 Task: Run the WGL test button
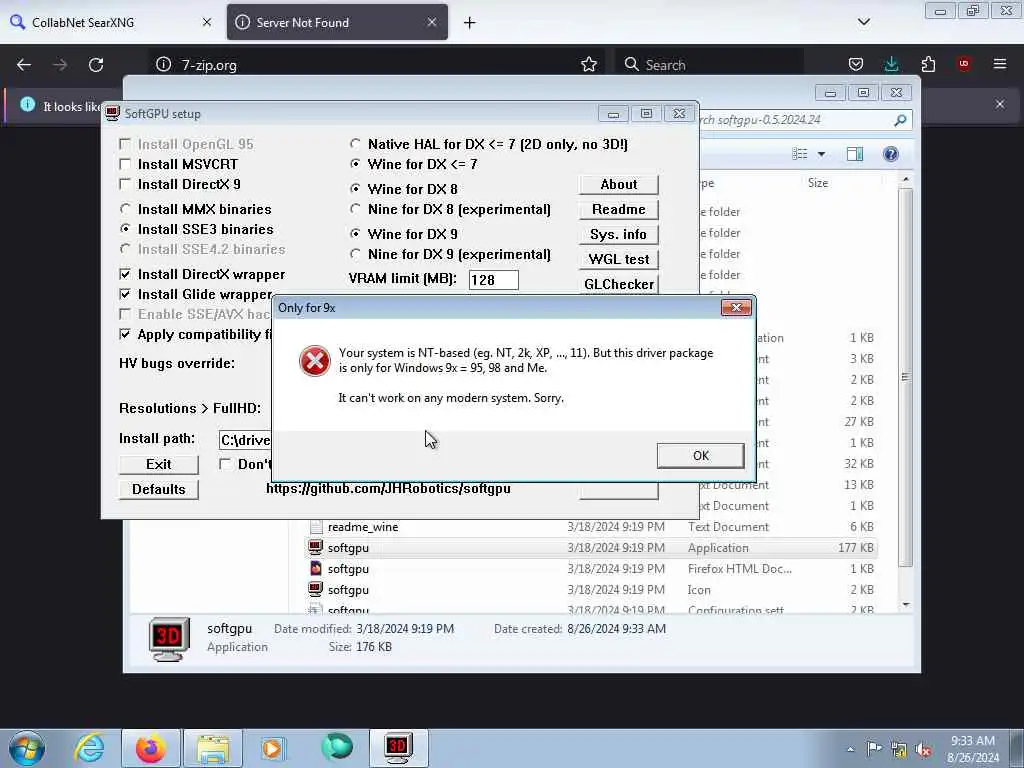[x=618, y=259]
